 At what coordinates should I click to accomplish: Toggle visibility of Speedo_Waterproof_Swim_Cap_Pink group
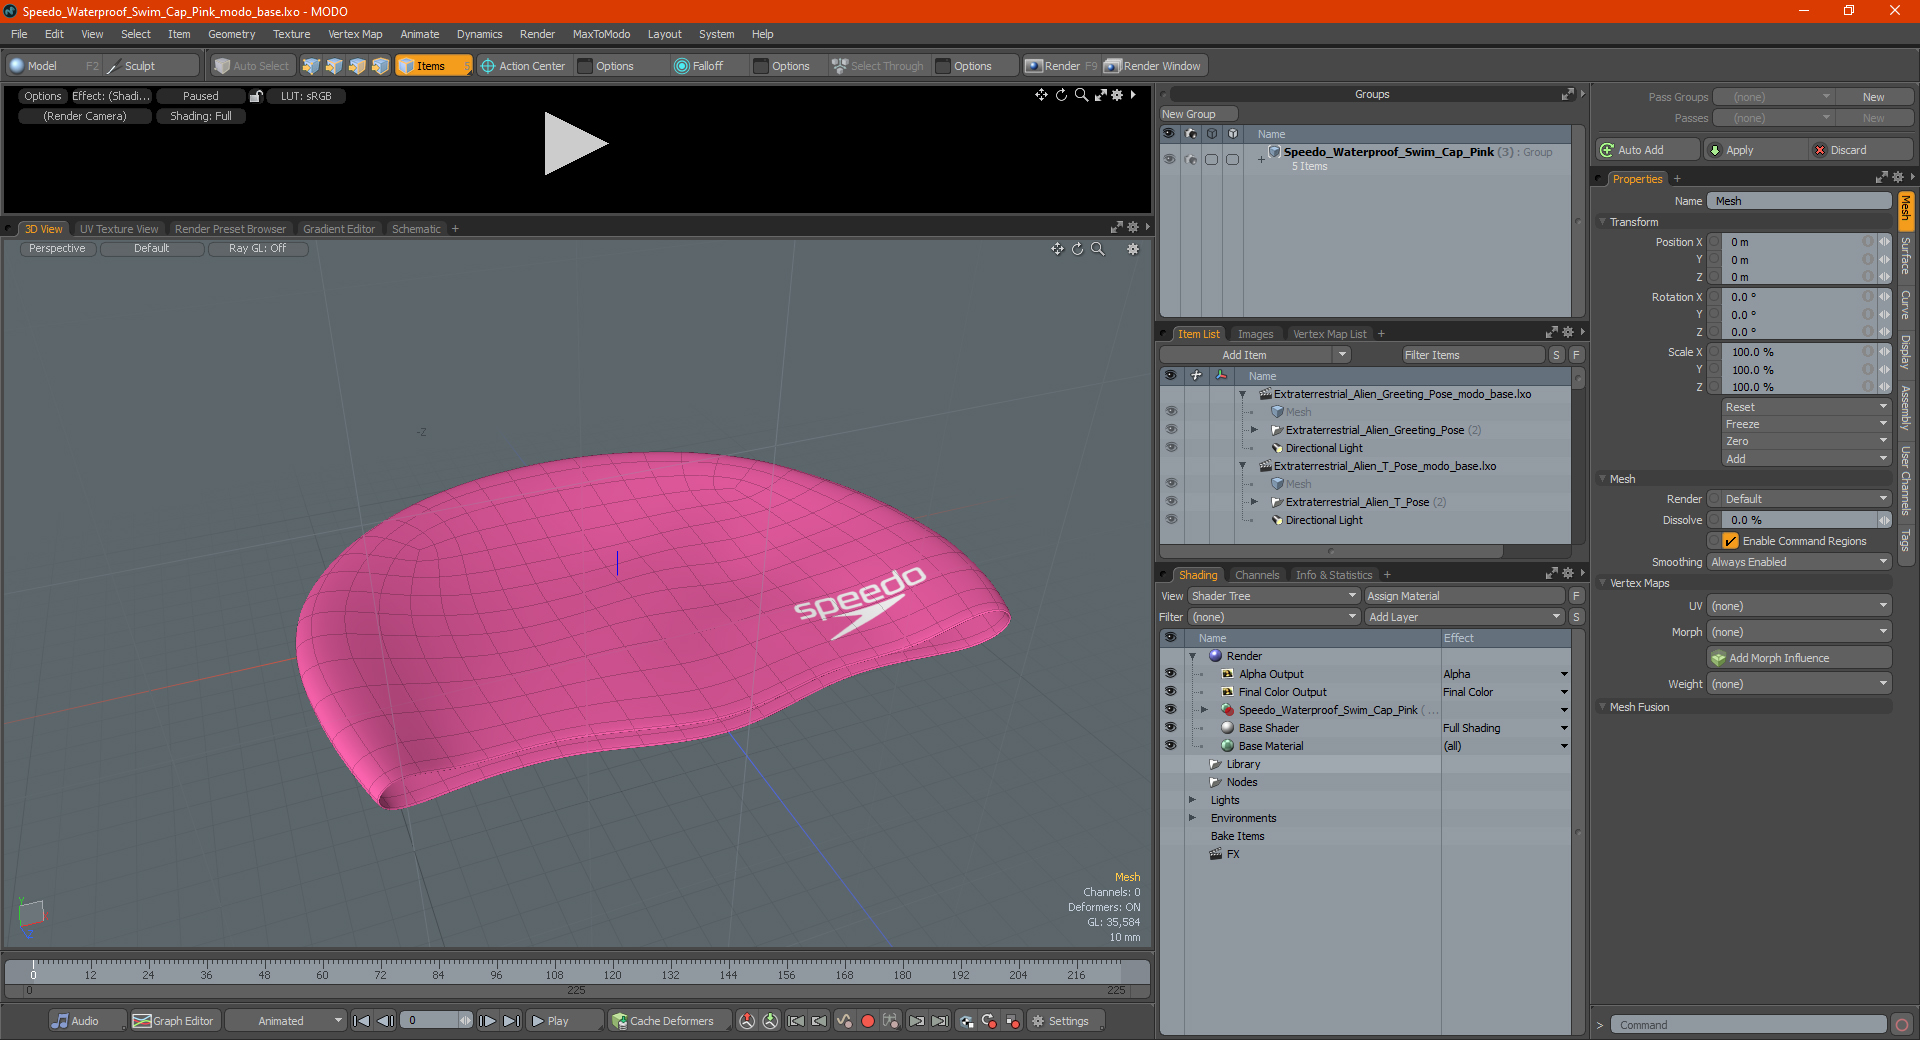pyautogui.click(x=1168, y=159)
